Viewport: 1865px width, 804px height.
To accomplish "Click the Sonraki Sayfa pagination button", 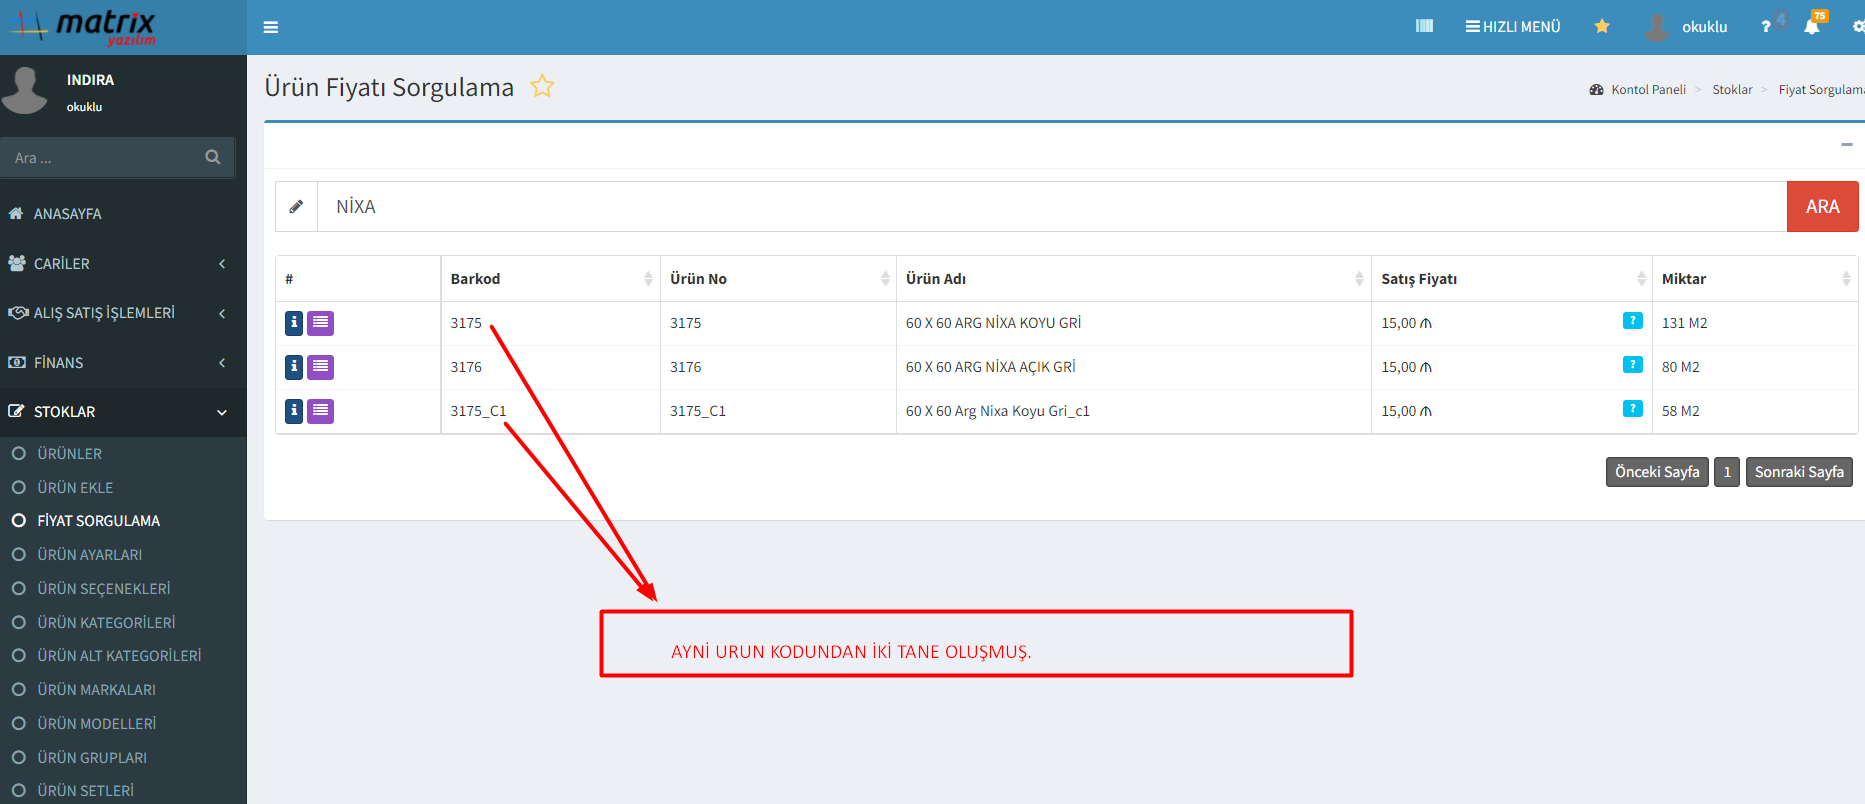I will point(1798,472).
